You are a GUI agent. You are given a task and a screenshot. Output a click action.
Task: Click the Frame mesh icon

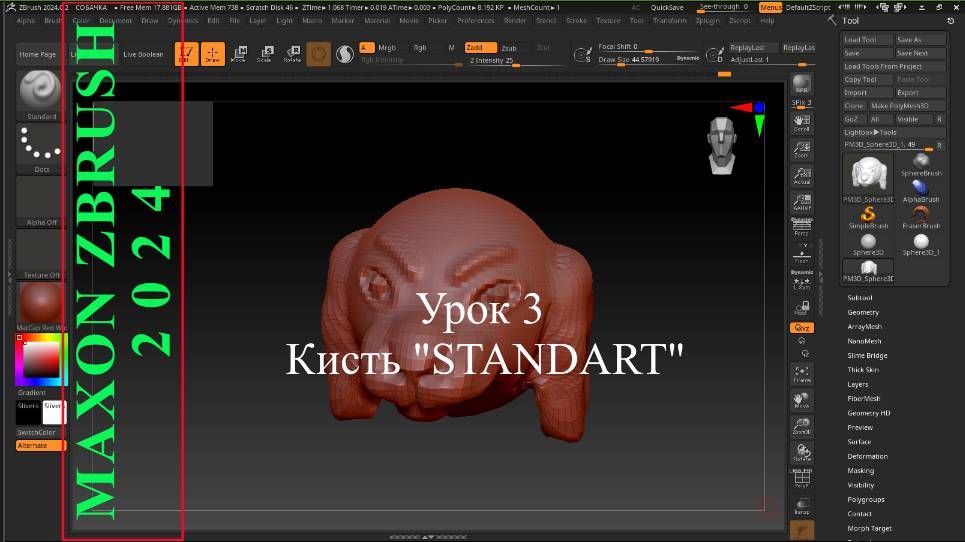coord(801,373)
